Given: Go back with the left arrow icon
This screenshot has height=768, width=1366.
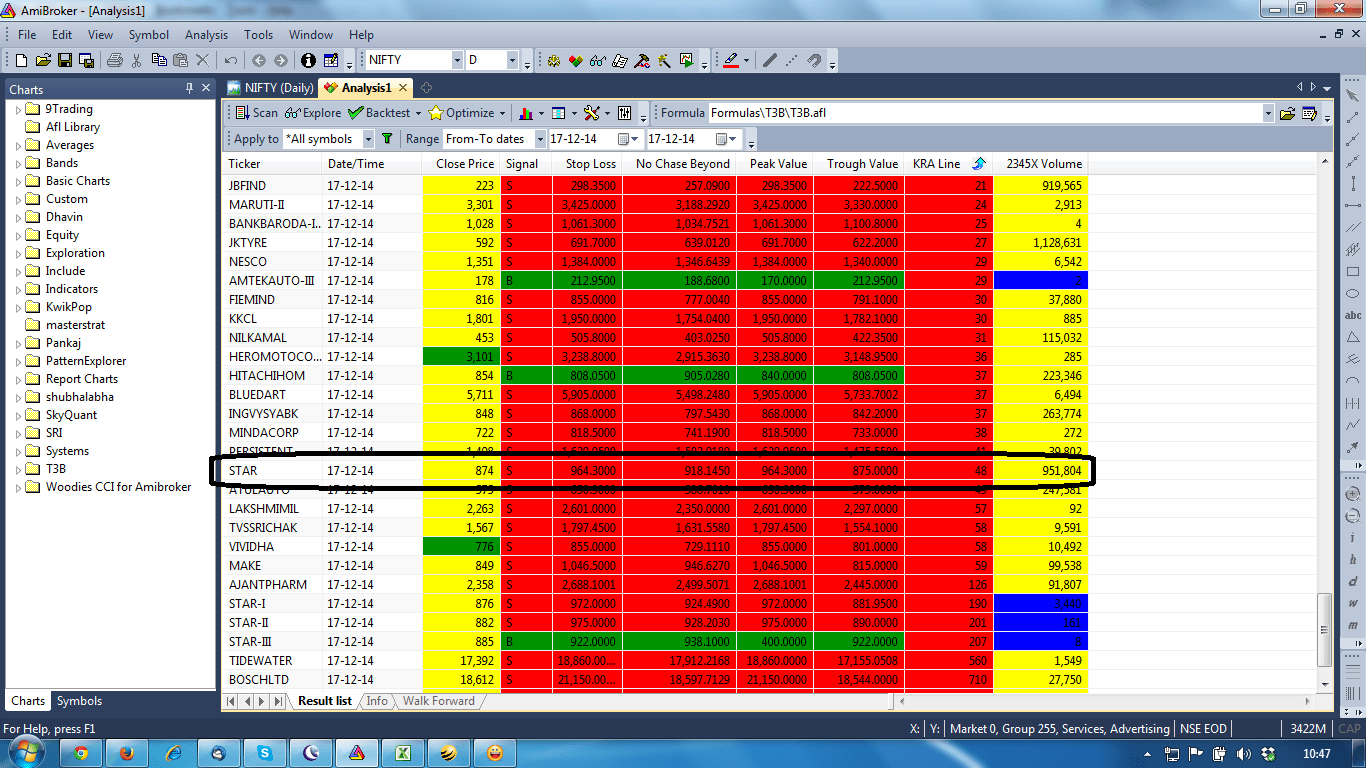Looking at the screenshot, I should [x=259, y=61].
